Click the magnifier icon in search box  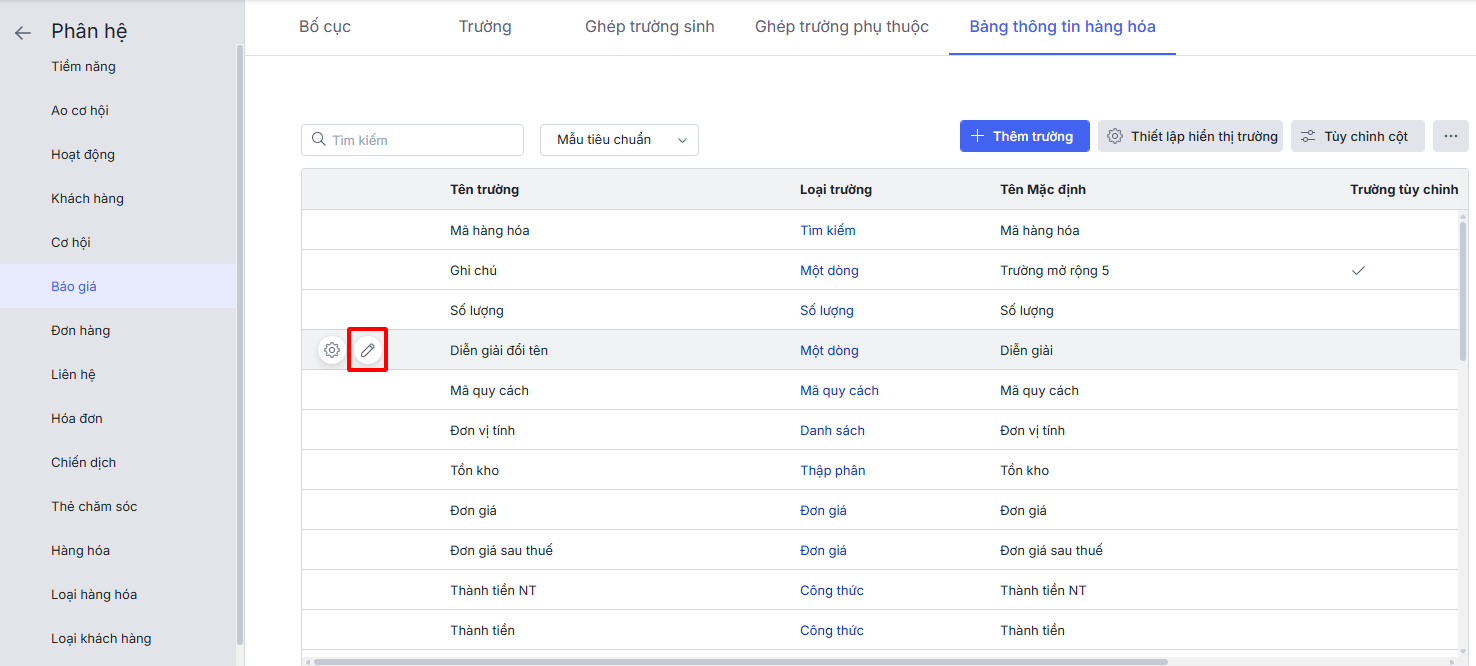coord(319,140)
